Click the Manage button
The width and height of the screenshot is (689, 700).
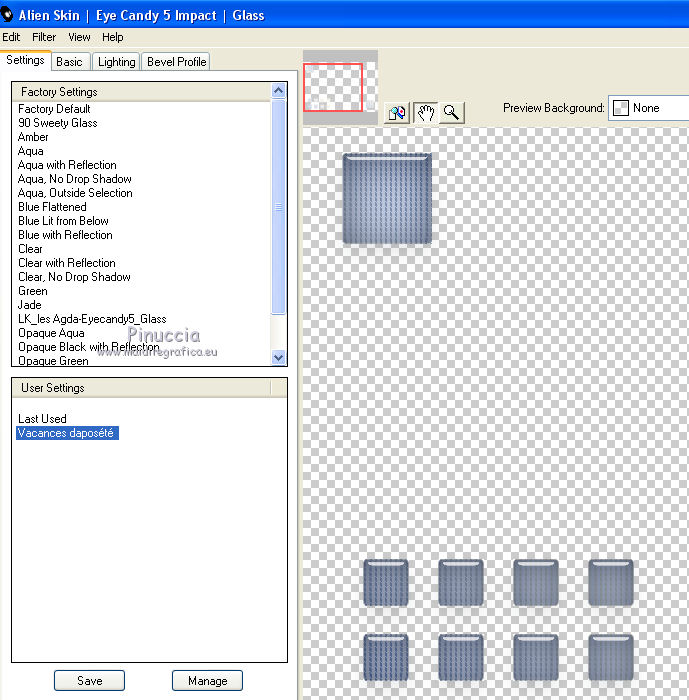tap(208, 680)
